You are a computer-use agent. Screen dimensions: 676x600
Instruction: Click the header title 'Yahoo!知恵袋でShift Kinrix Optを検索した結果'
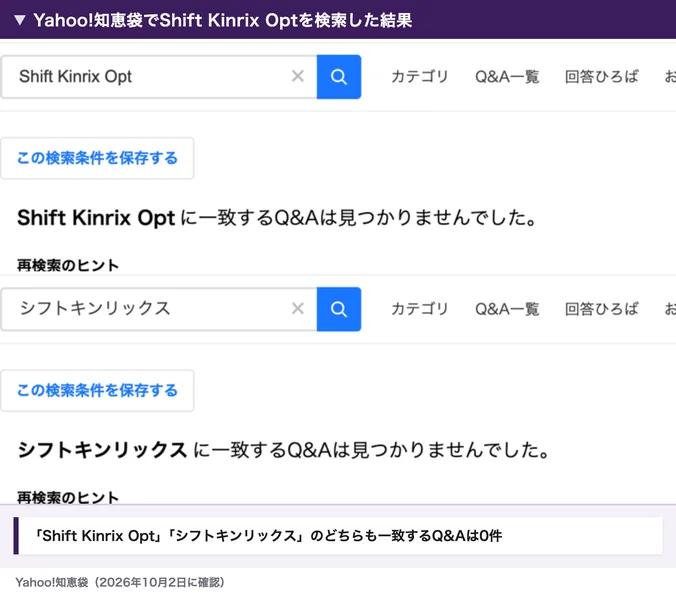(223, 20)
